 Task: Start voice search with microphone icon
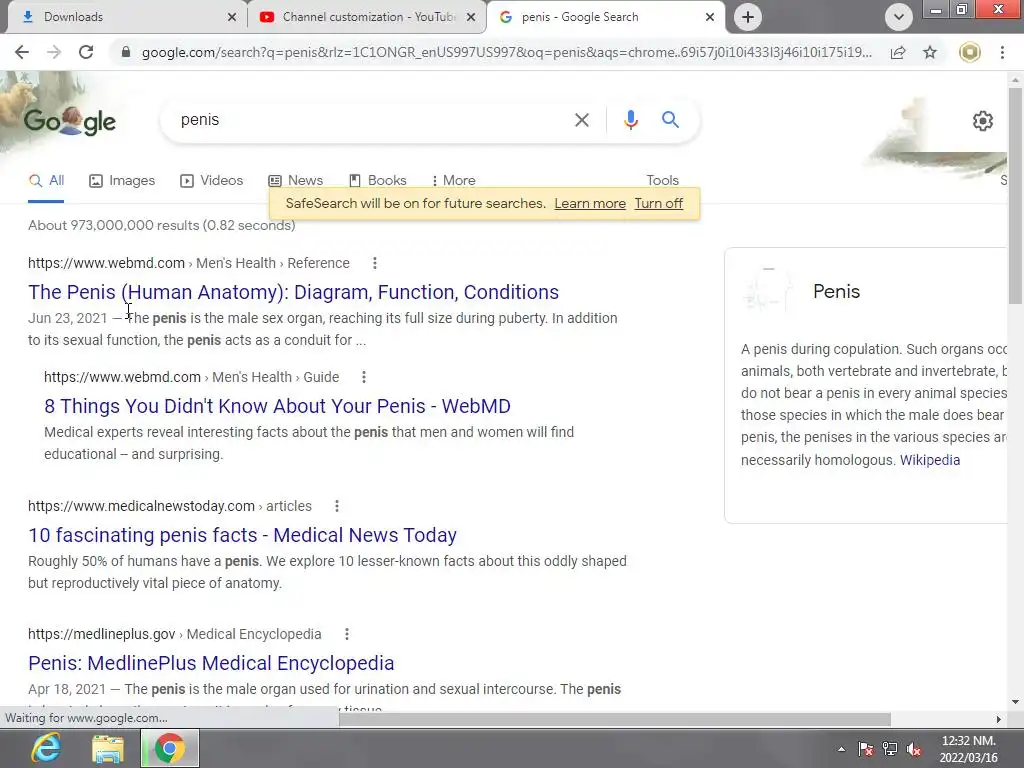(630, 120)
